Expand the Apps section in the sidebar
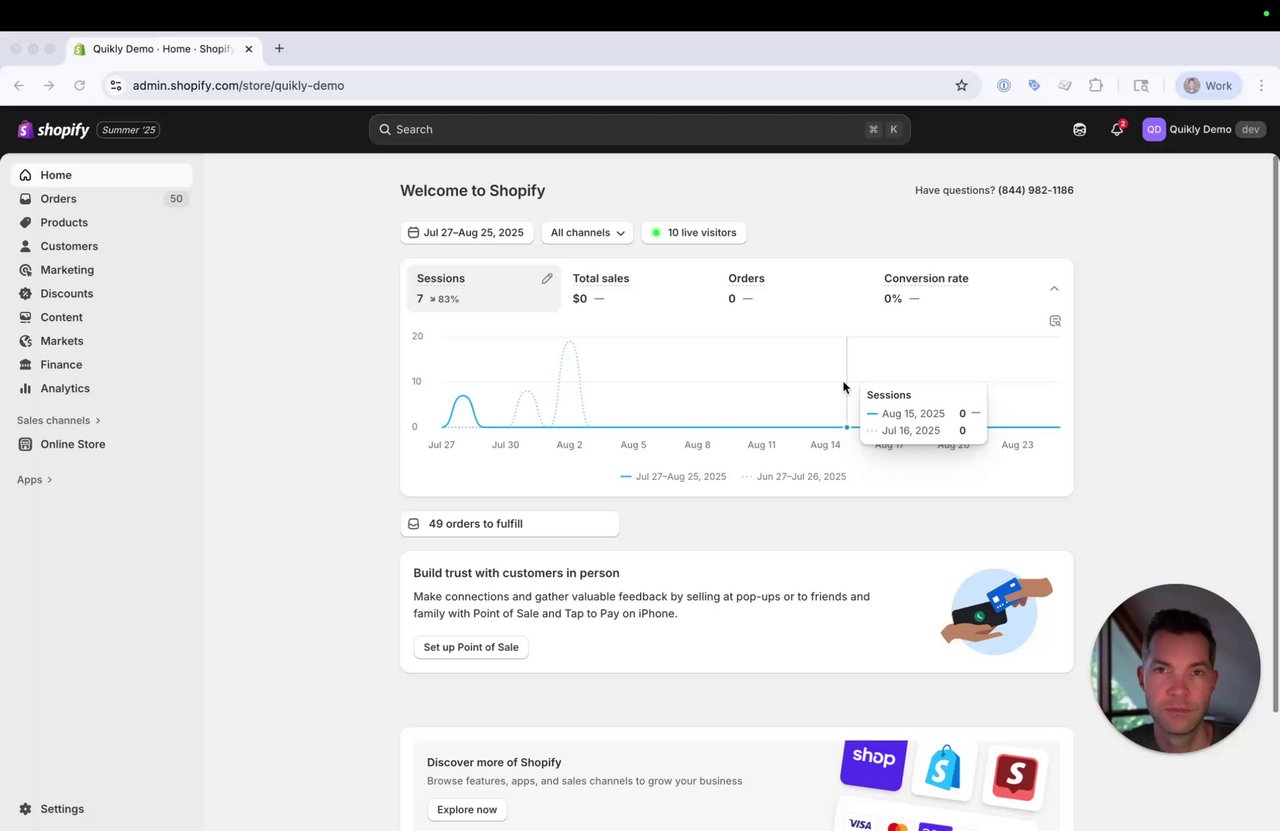Screen dimensions: 1280x831 [35, 480]
